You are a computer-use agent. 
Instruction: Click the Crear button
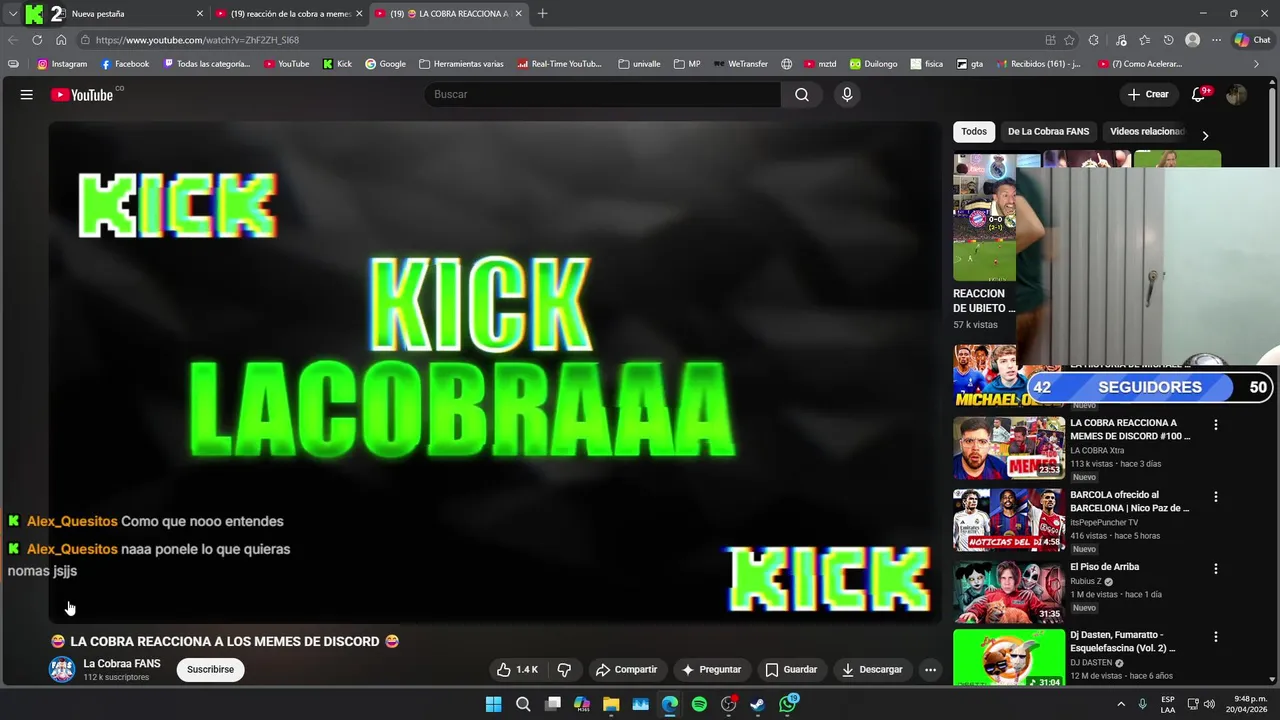pos(1147,94)
